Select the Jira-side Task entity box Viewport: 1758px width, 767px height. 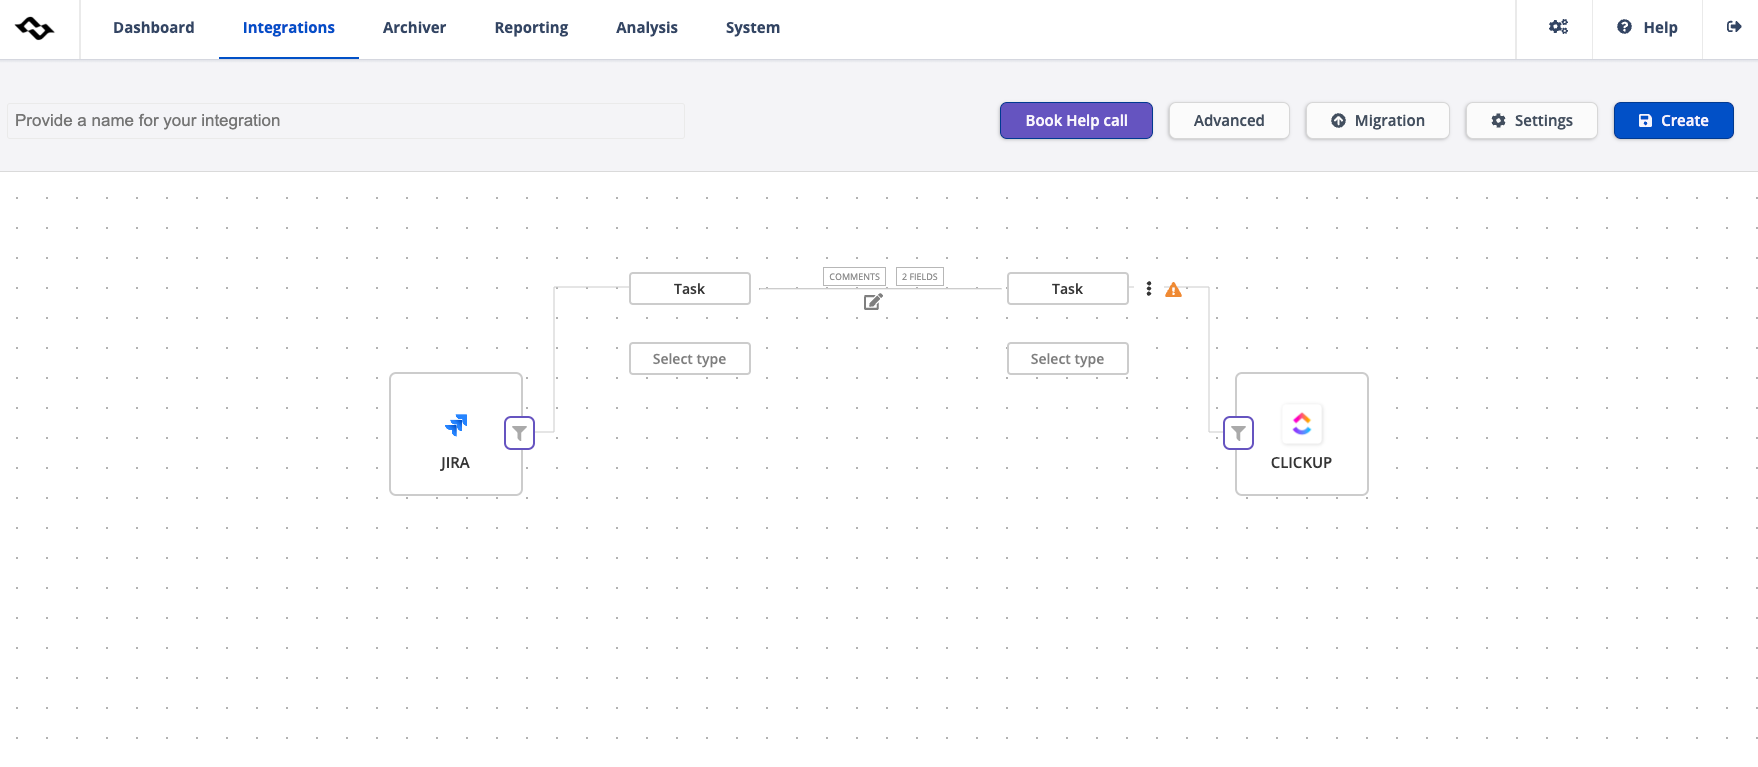690,289
